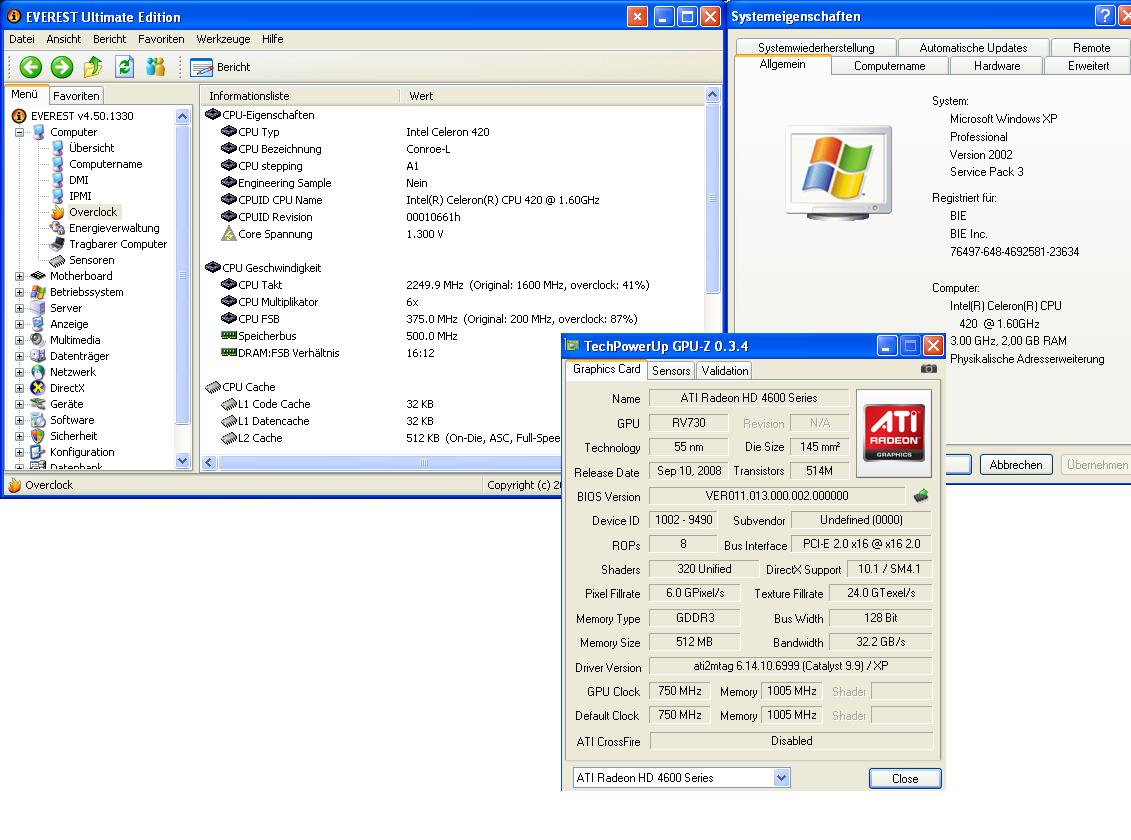Click the GPU-Z Close button

(x=905, y=779)
